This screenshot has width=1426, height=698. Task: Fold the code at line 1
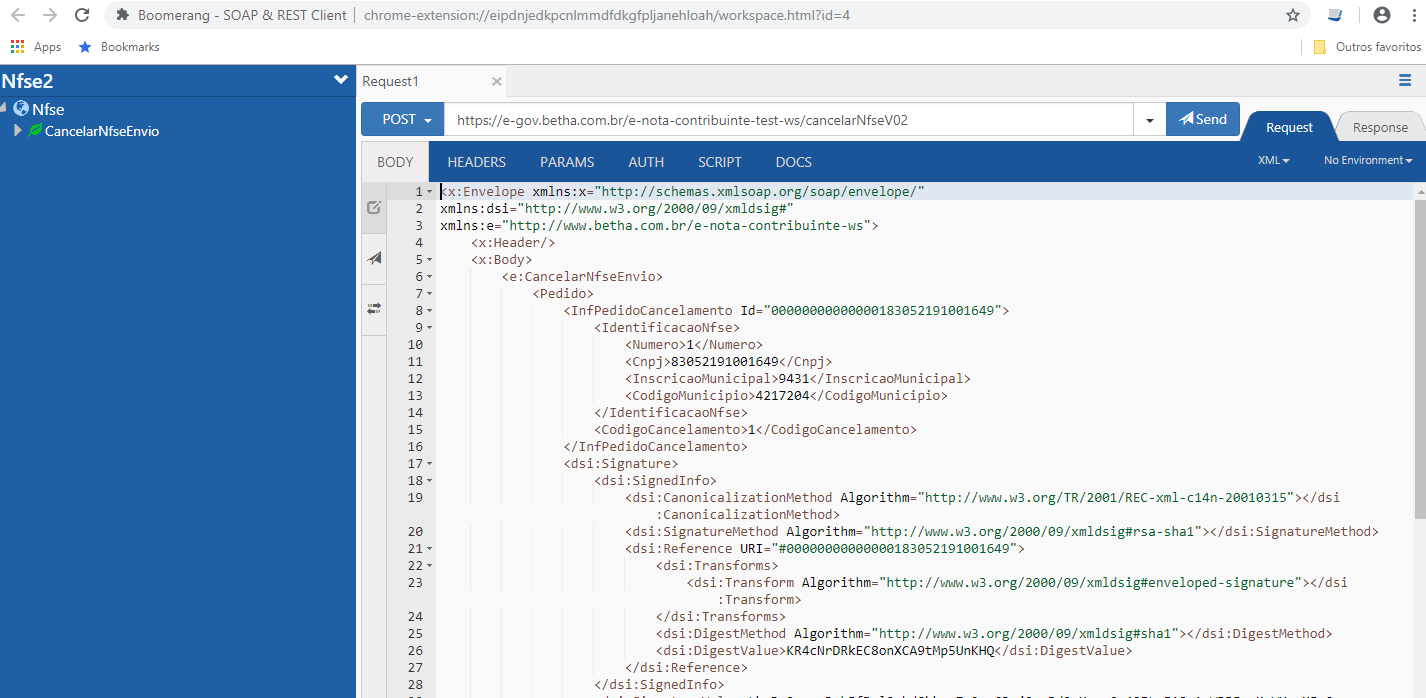(430, 191)
